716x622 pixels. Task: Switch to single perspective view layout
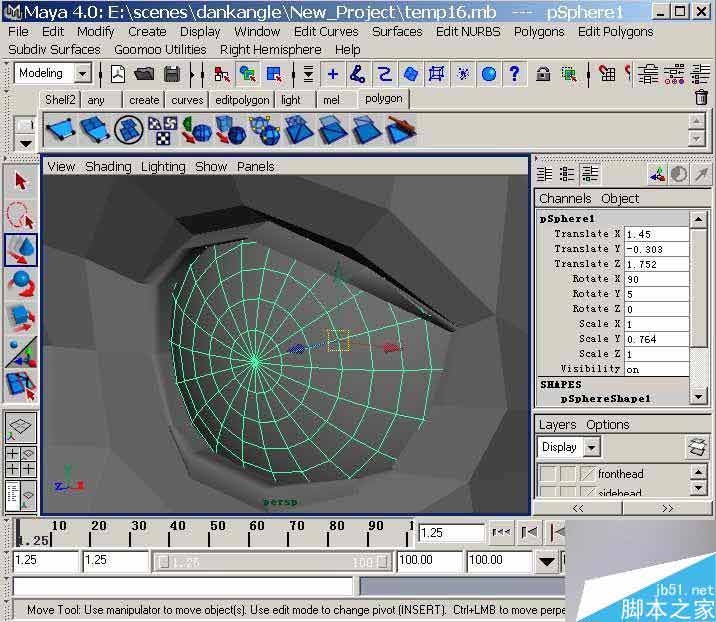[21, 427]
